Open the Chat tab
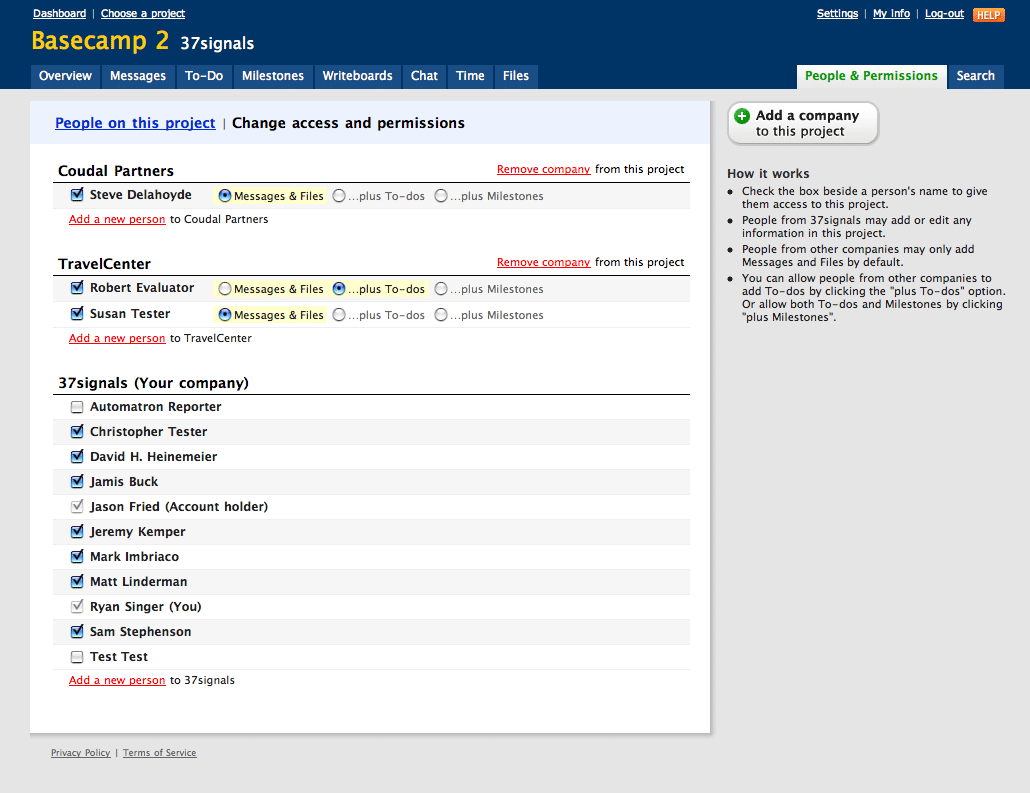The width and height of the screenshot is (1030, 793). [x=424, y=76]
